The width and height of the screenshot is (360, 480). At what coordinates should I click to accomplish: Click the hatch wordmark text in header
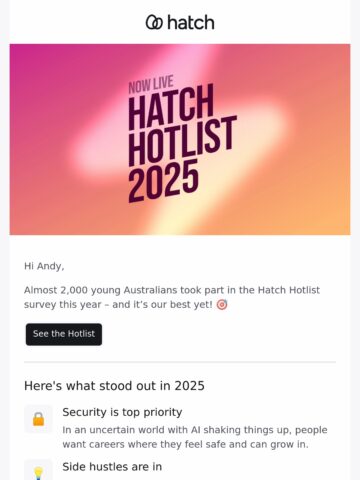tap(191, 22)
